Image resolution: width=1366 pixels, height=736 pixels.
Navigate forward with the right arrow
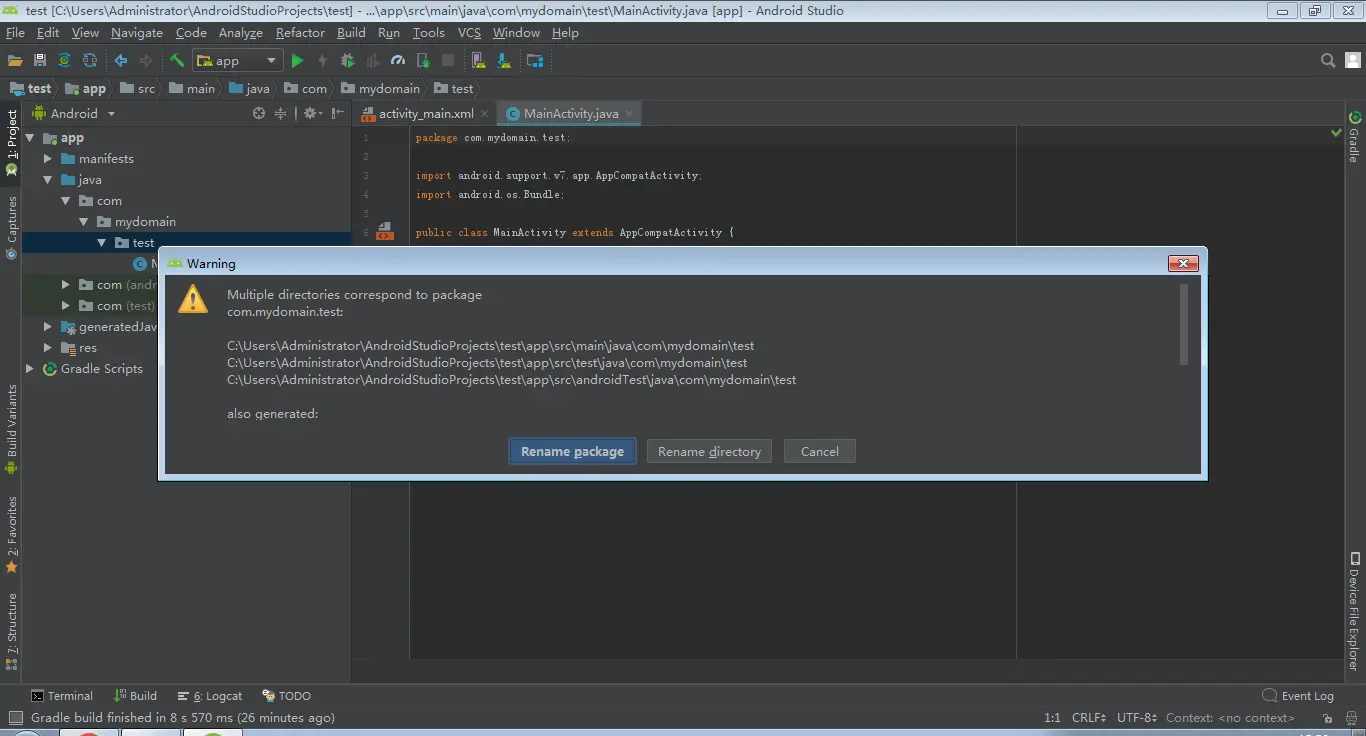pyautogui.click(x=146, y=61)
